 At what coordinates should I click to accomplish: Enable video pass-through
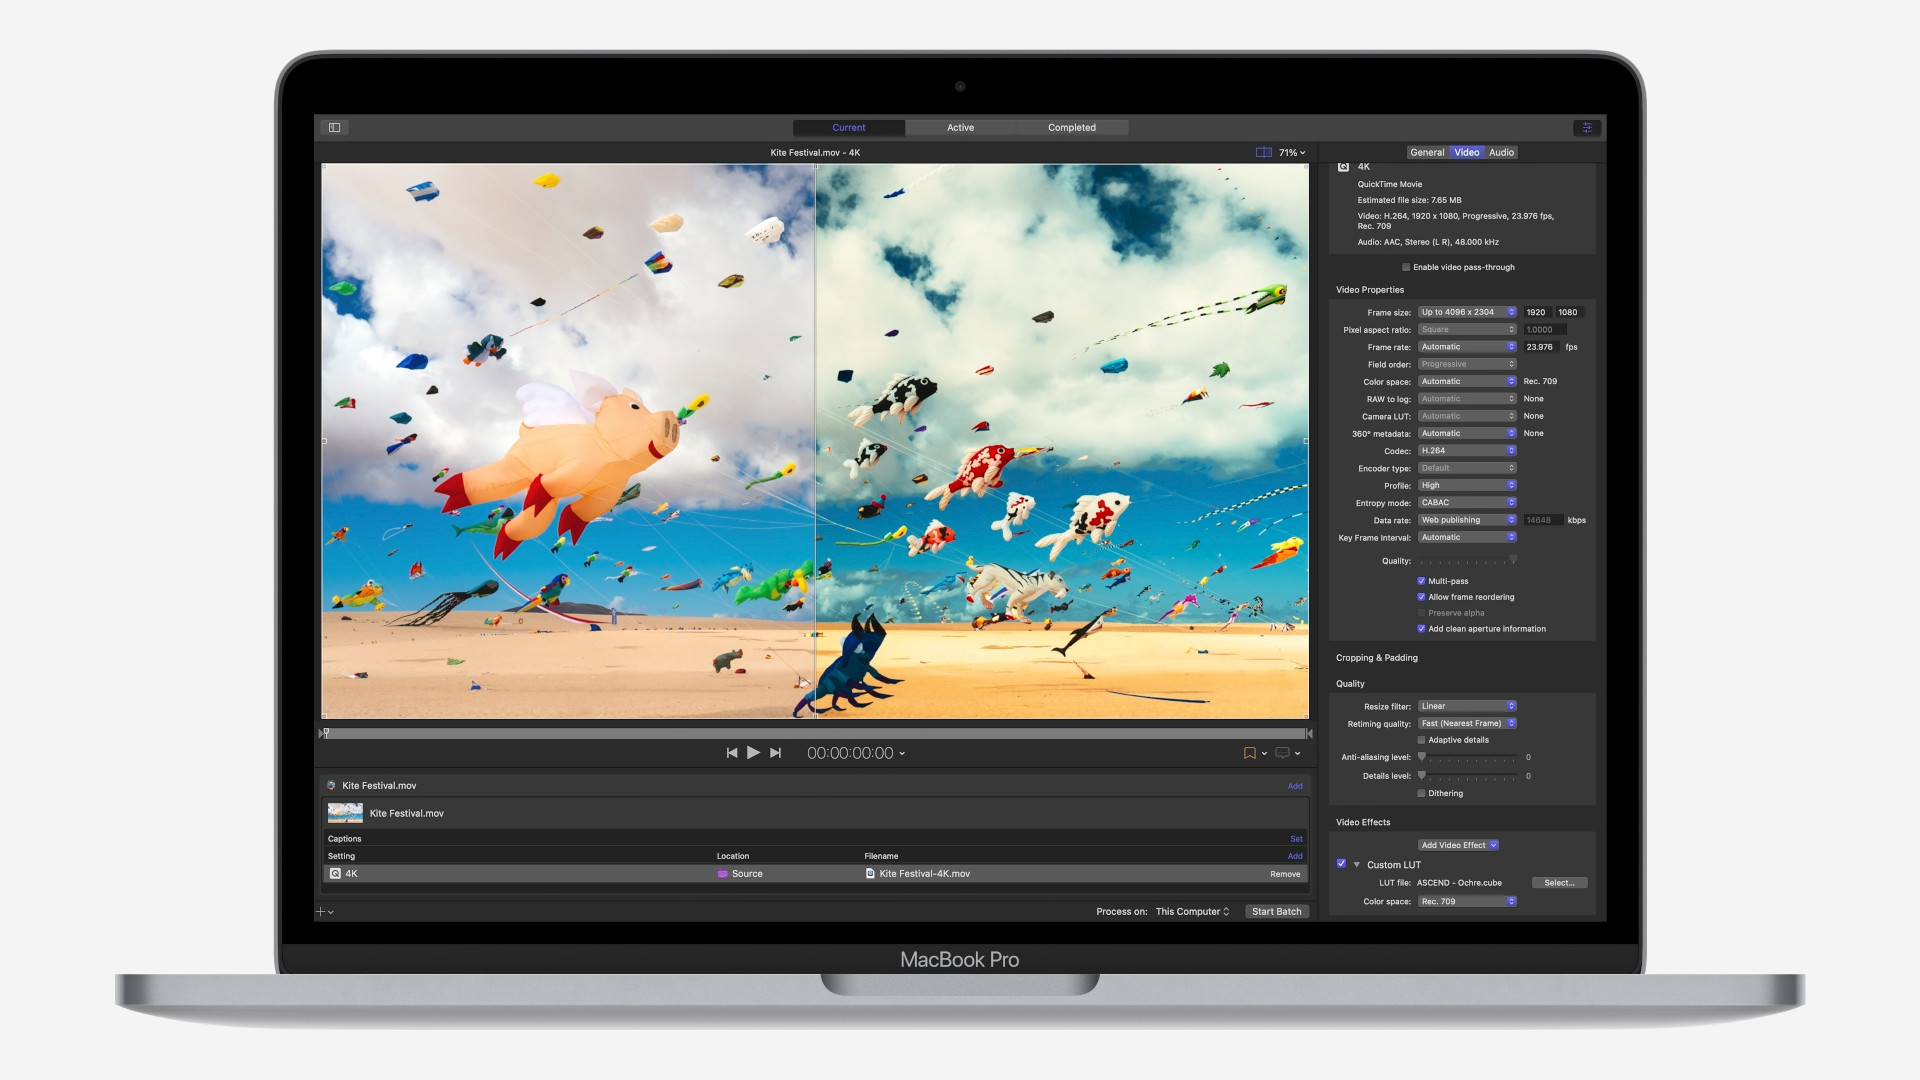point(1406,267)
